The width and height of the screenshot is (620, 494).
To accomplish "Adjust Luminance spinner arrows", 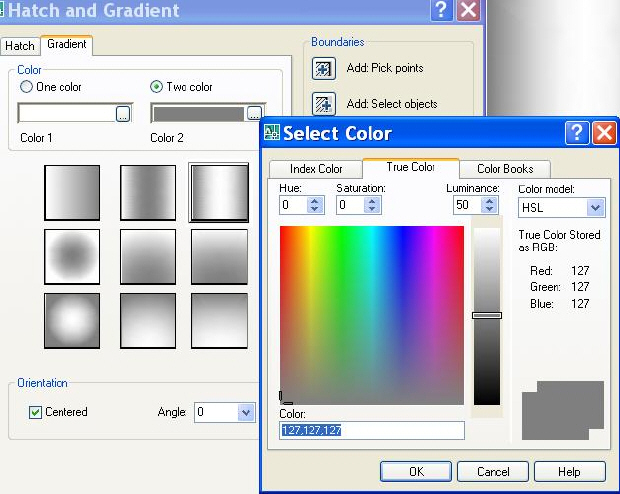I will click(x=490, y=205).
